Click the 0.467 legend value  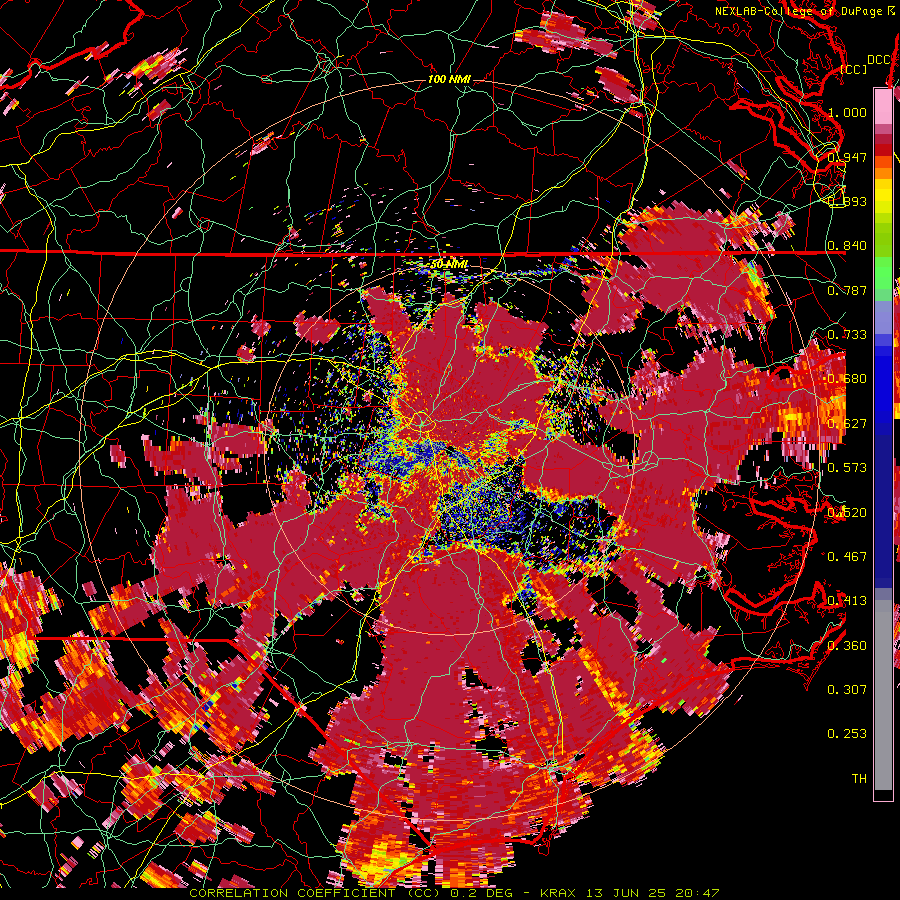(x=847, y=556)
